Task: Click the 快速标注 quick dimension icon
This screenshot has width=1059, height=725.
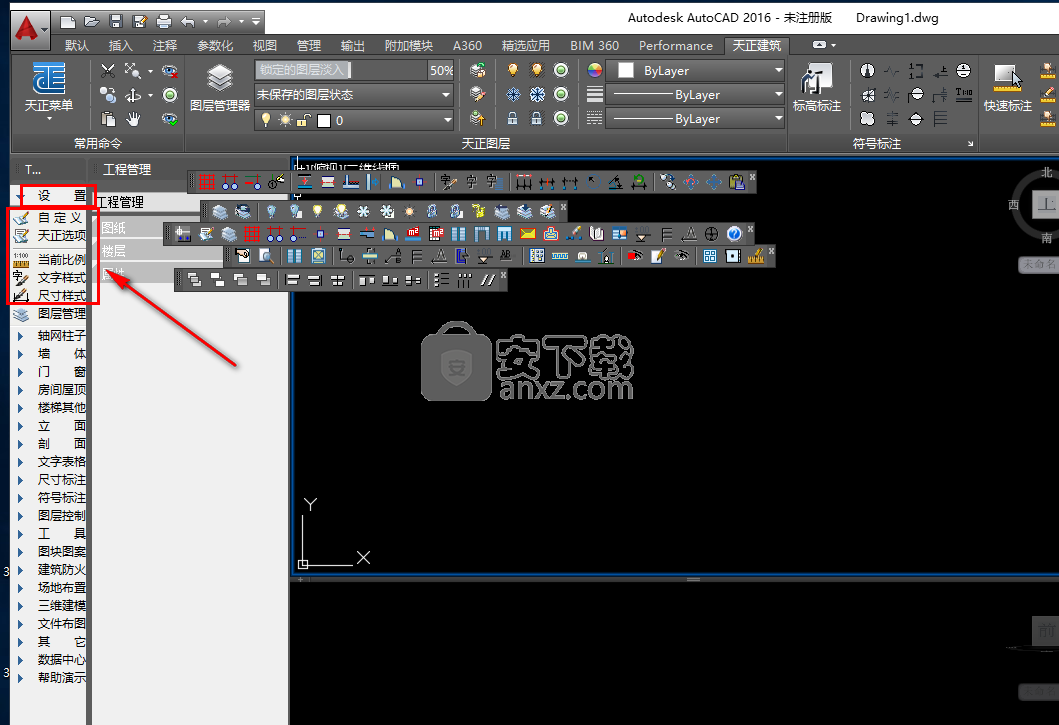Action: tap(1007, 87)
